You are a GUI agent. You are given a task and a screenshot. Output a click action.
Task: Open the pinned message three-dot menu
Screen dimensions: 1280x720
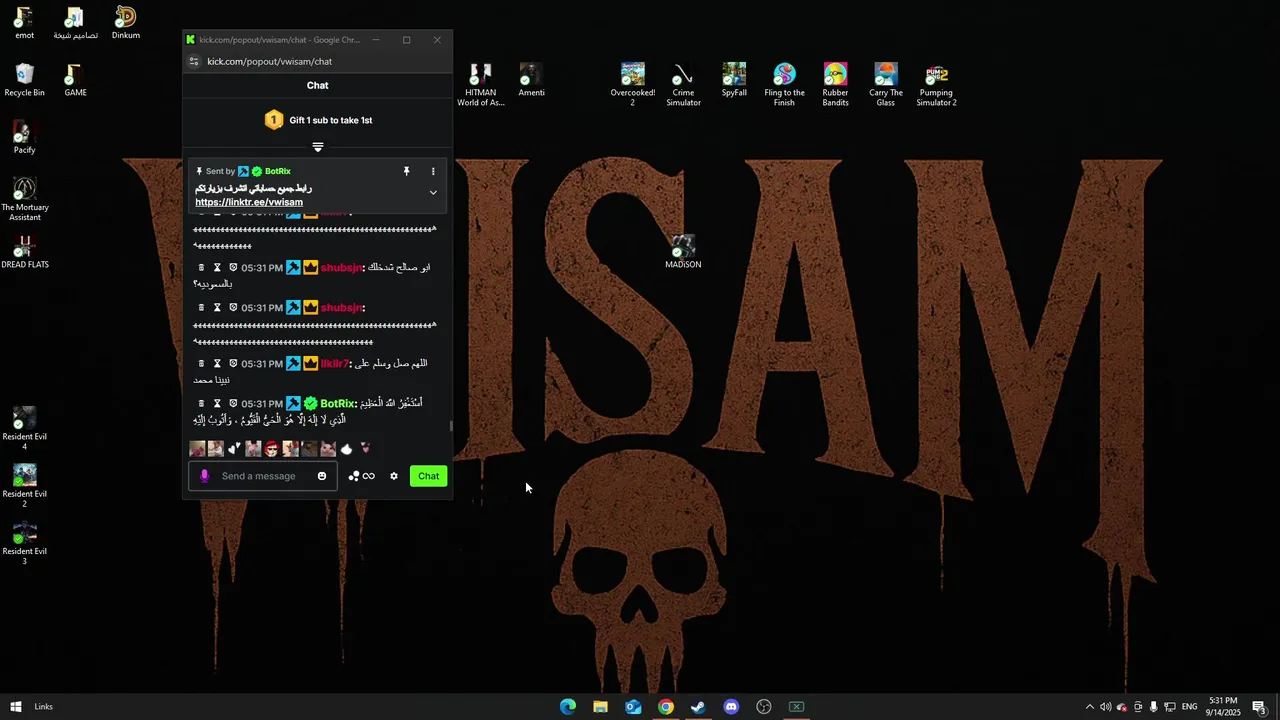coord(433,171)
